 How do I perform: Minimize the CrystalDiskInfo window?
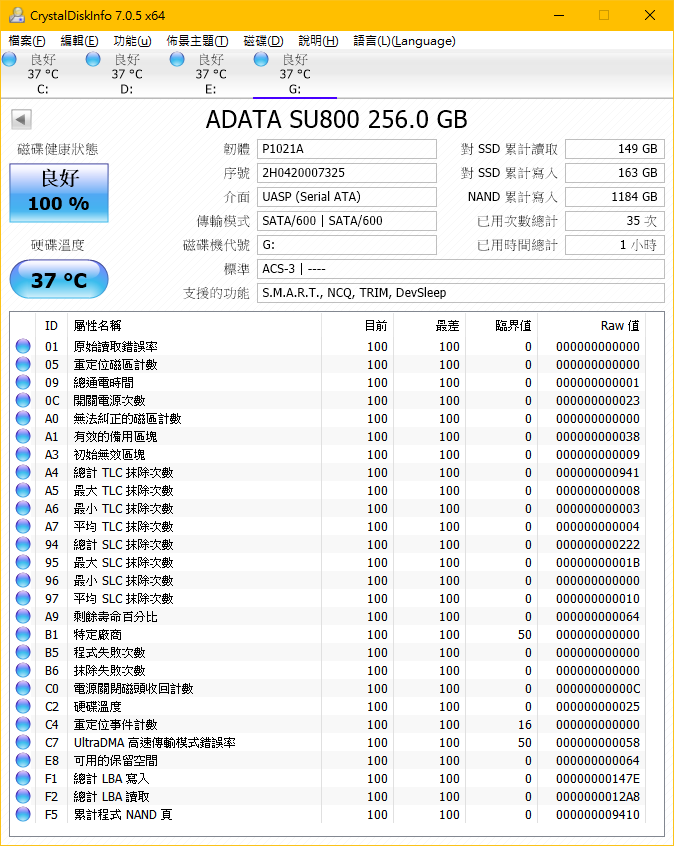(559, 15)
